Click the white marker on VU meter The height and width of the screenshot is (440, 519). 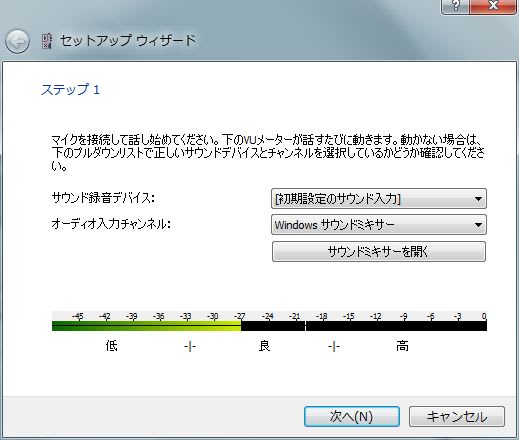[305, 326]
